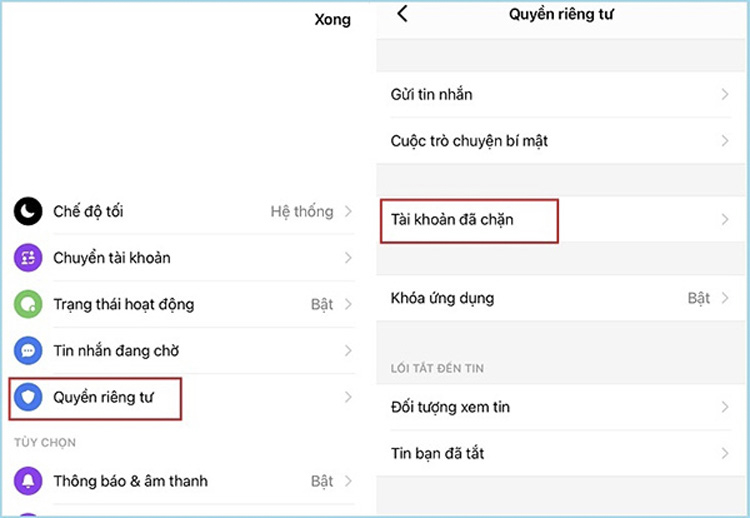Open Tin nhắn đang chờ
Image resolution: width=750 pixels, height=518 pixels.
click(184, 351)
